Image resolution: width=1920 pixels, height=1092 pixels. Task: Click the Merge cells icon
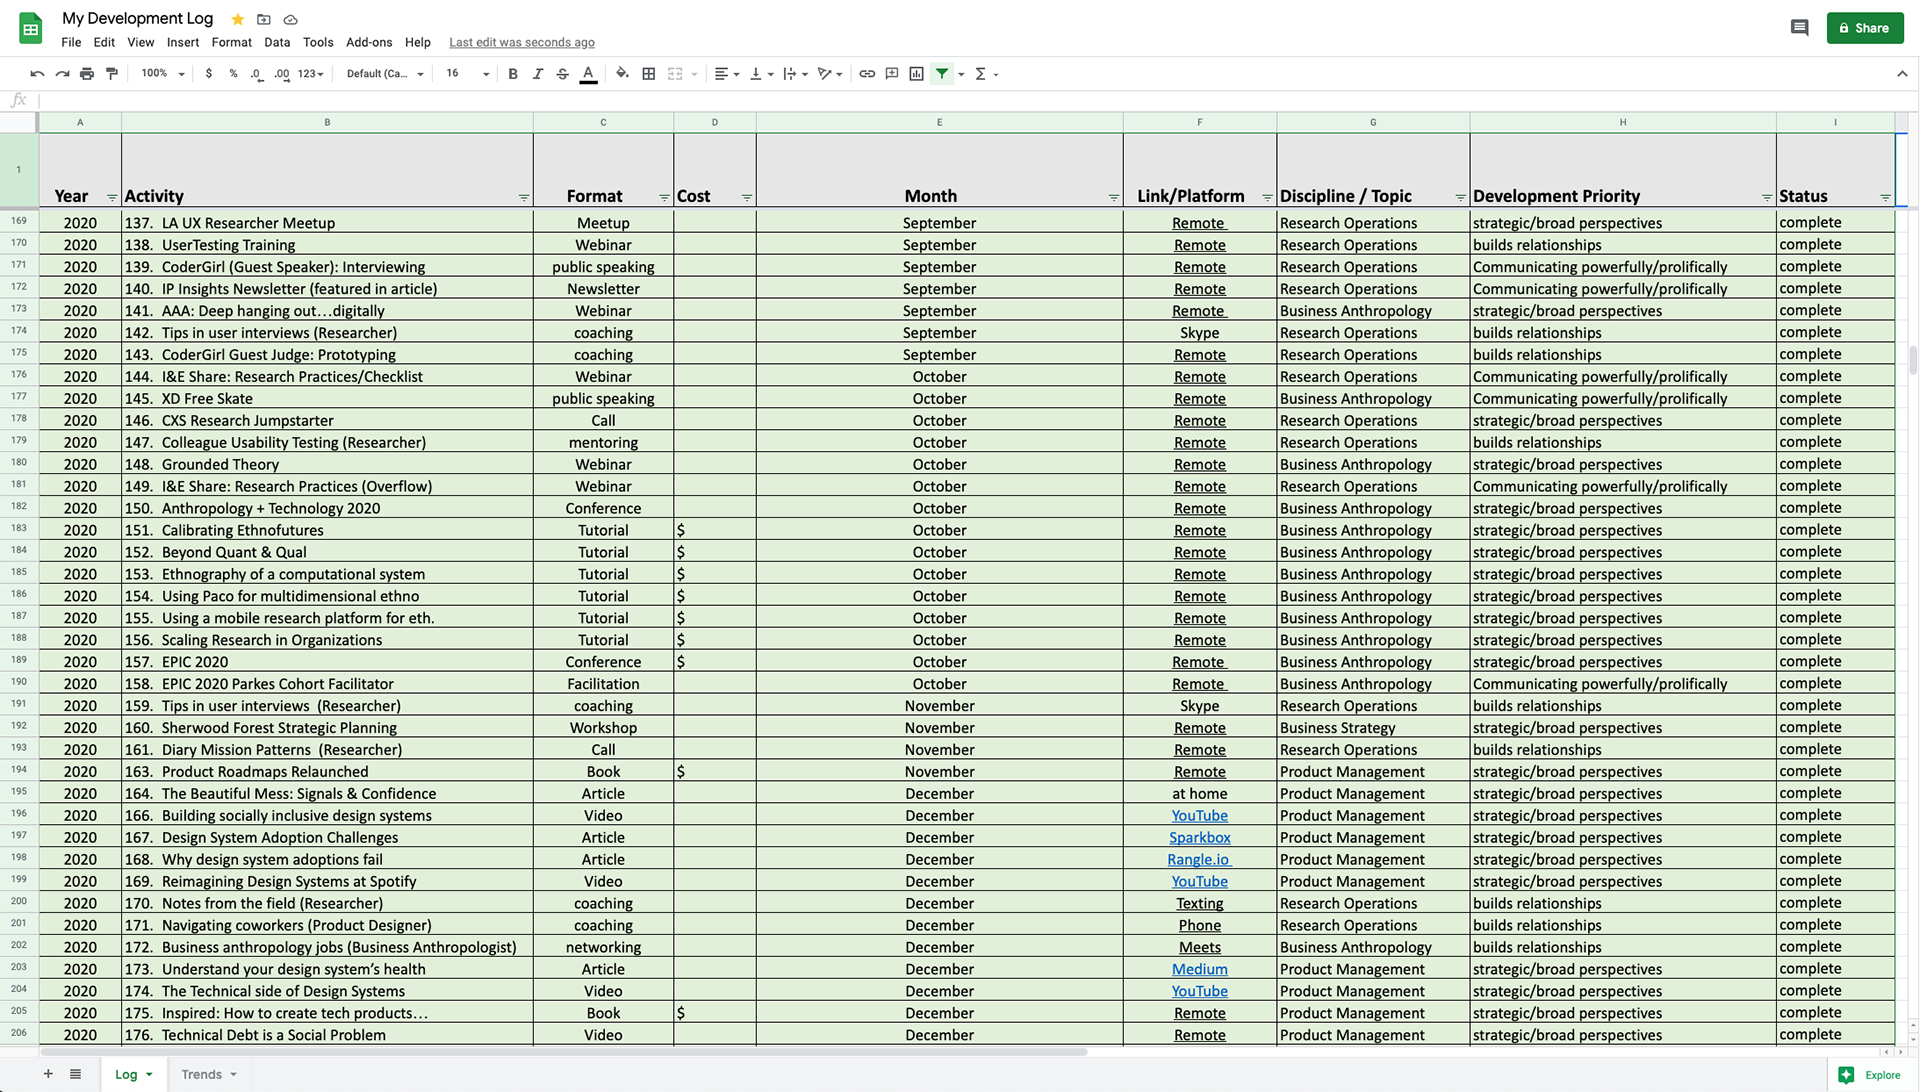pyautogui.click(x=675, y=74)
